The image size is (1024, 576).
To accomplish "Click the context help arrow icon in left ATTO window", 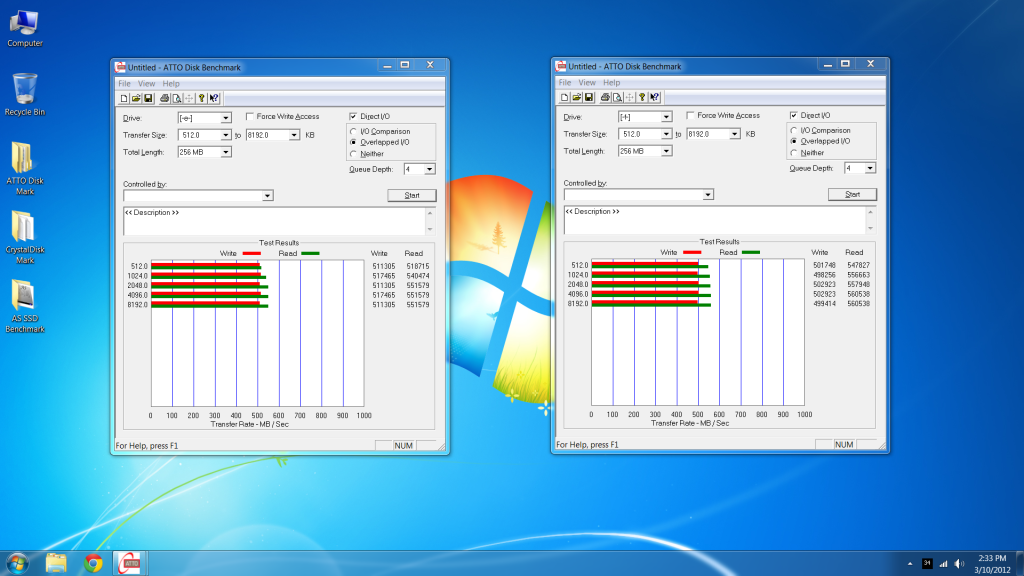I will tap(214, 98).
